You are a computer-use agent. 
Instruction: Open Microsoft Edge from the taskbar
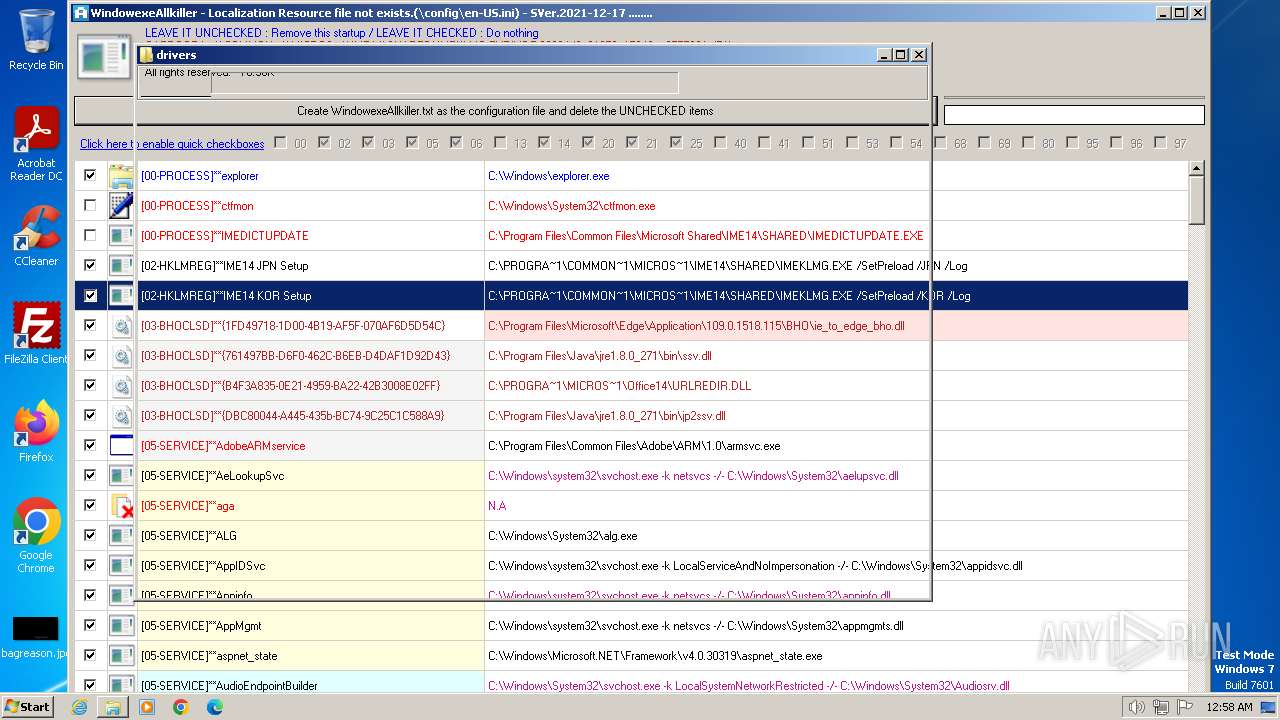[214, 706]
